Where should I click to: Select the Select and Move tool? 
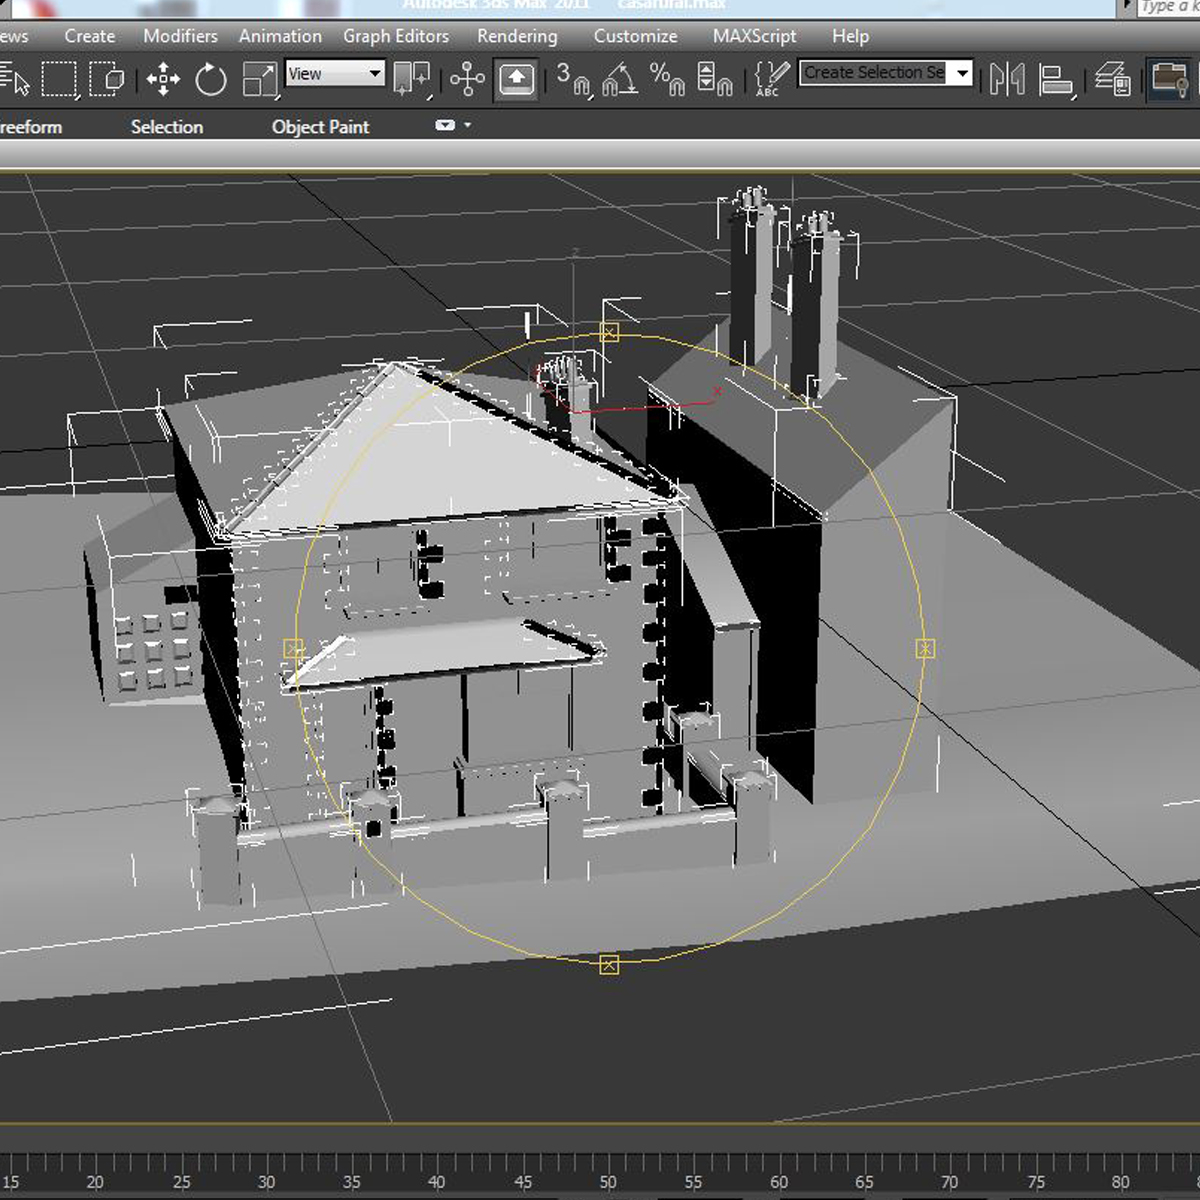(x=164, y=80)
